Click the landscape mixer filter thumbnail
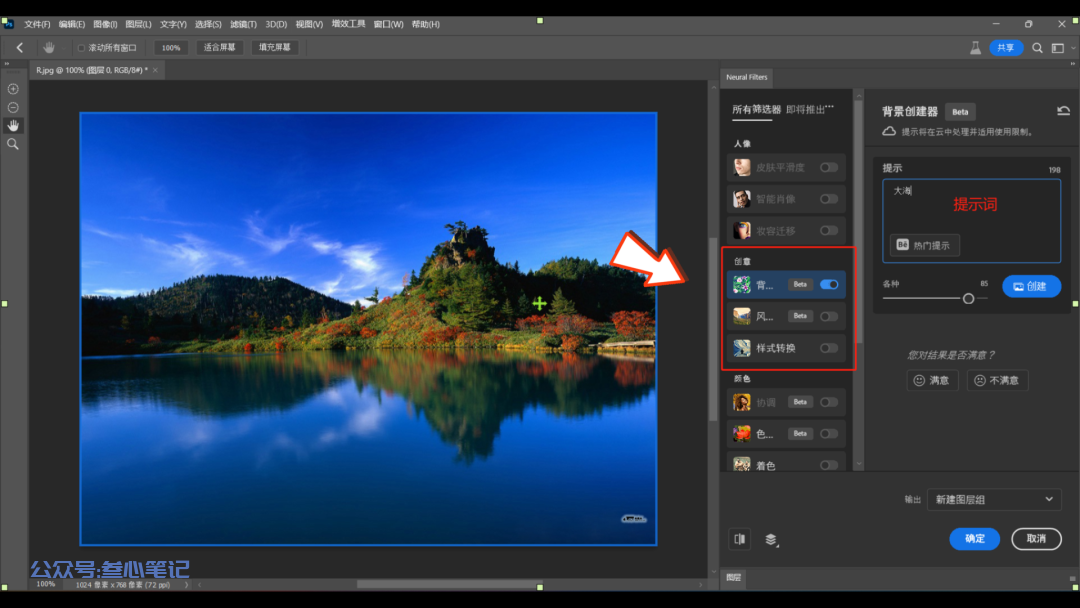1080x608 pixels. click(742, 316)
